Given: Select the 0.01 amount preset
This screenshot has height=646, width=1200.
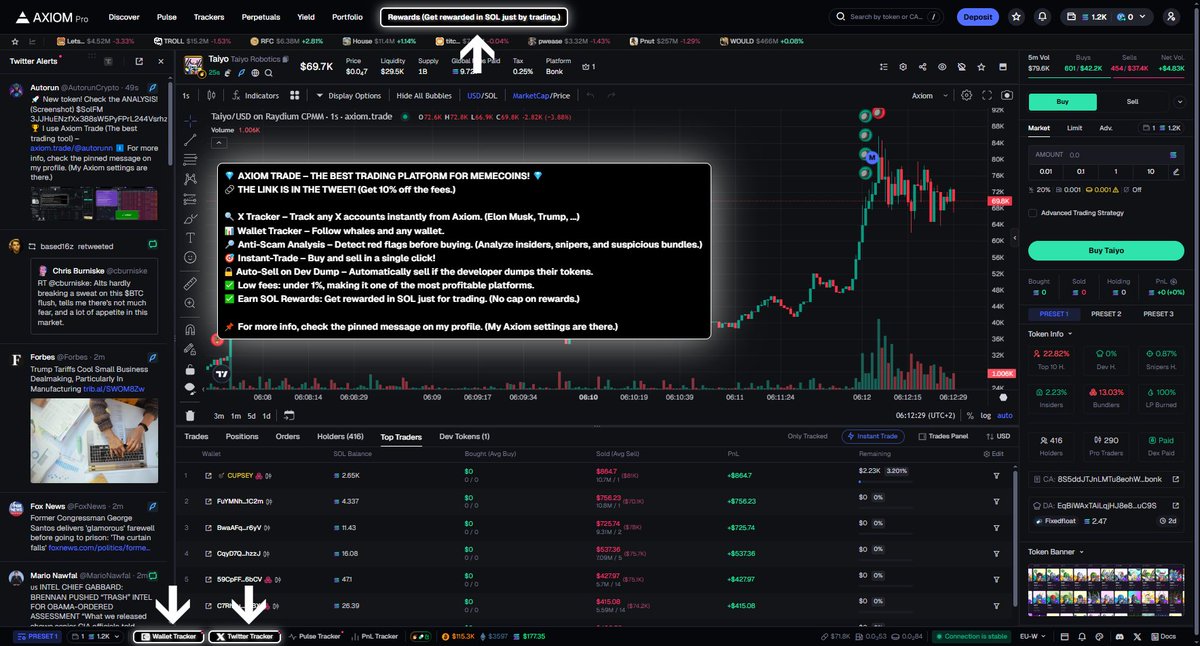Looking at the screenshot, I should coord(1047,172).
